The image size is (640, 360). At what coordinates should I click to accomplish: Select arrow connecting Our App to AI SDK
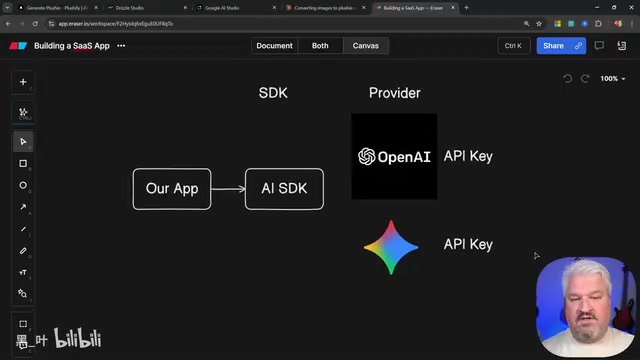point(228,189)
